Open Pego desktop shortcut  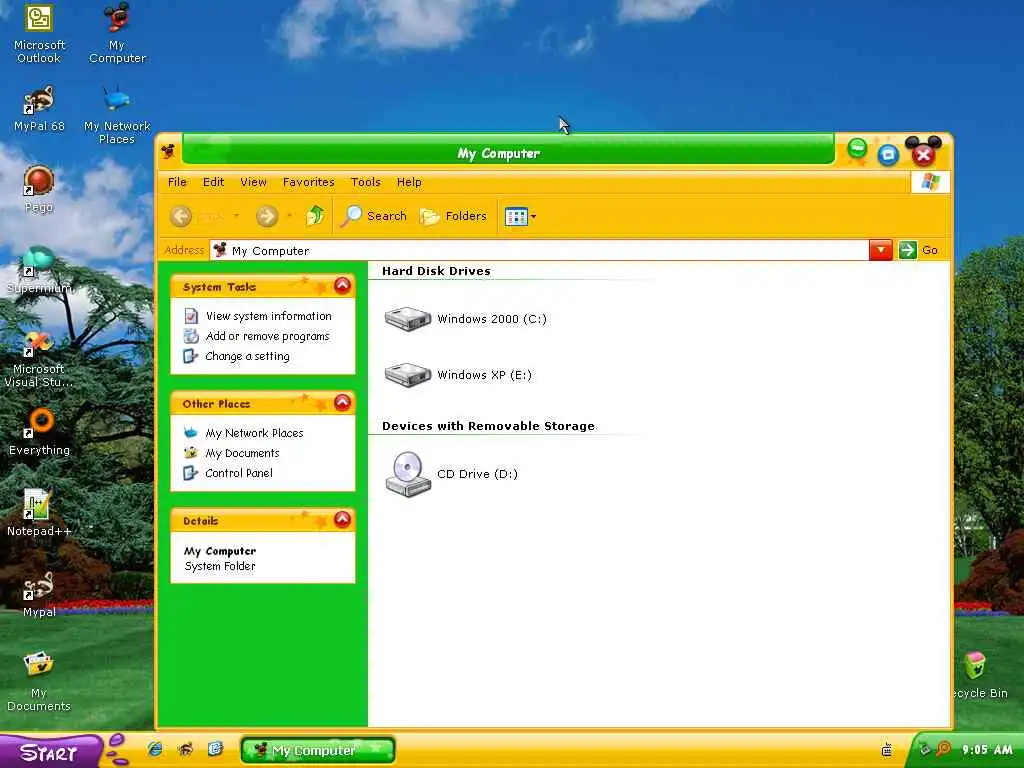(39, 189)
